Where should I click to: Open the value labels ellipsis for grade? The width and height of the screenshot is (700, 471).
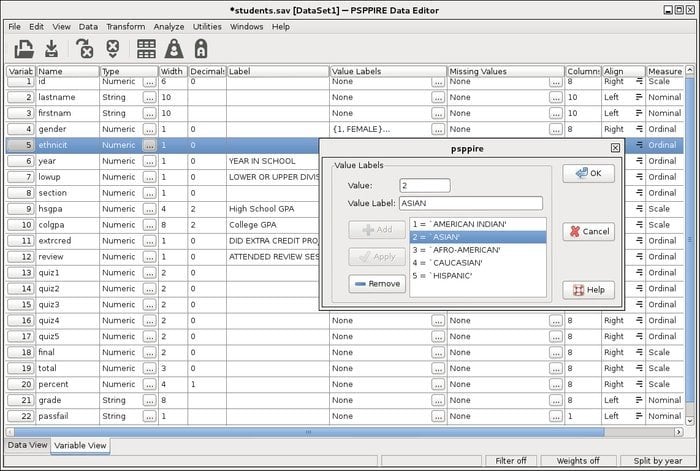coord(438,400)
